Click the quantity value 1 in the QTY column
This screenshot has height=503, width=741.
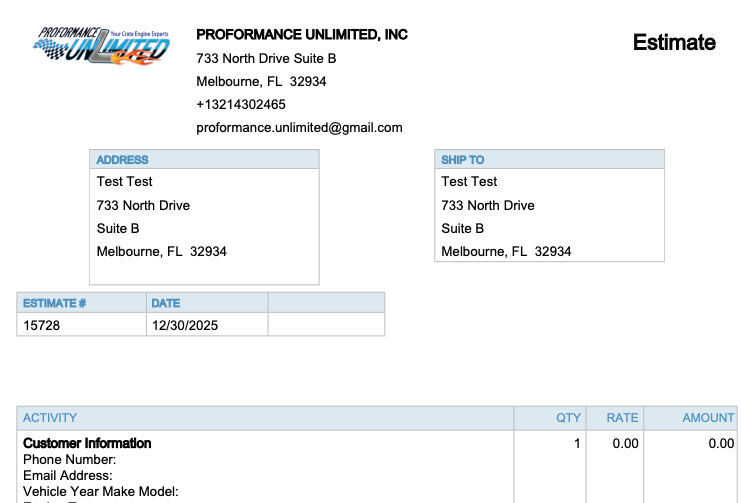[x=577, y=443]
